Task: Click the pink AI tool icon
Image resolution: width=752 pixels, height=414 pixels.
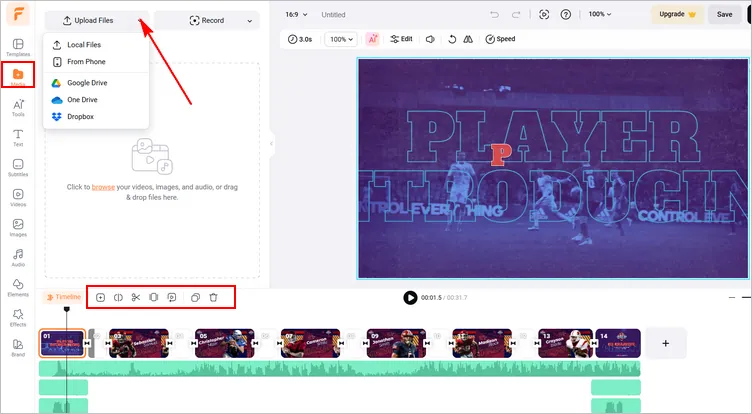Action: coord(373,39)
